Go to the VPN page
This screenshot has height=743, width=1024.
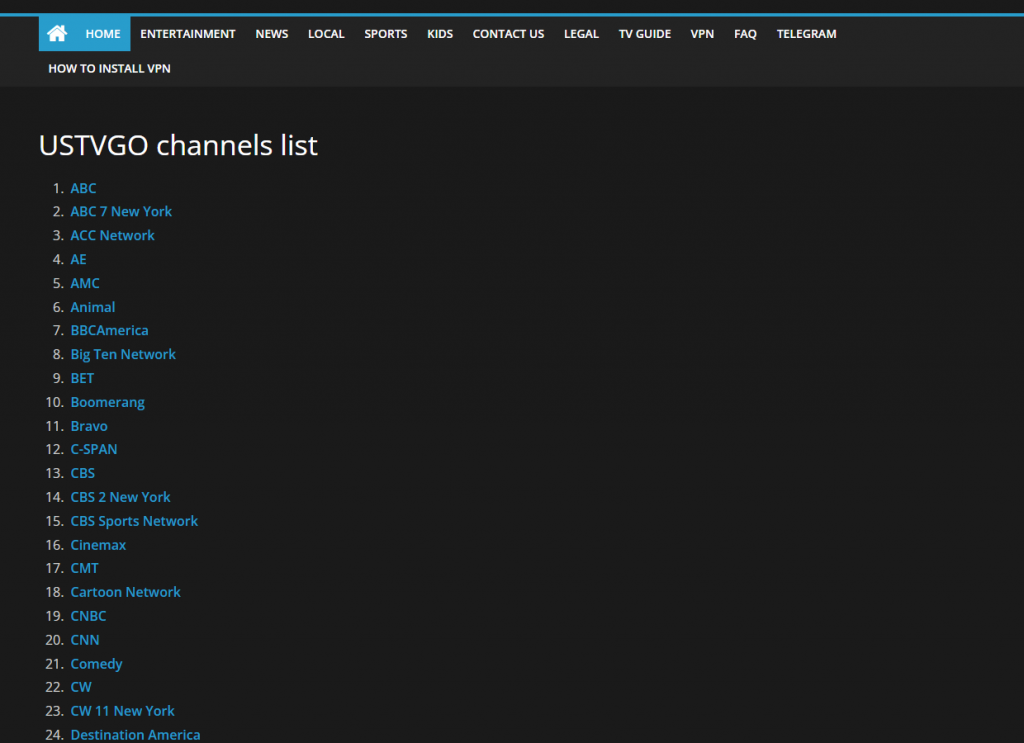pyautogui.click(x=702, y=34)
